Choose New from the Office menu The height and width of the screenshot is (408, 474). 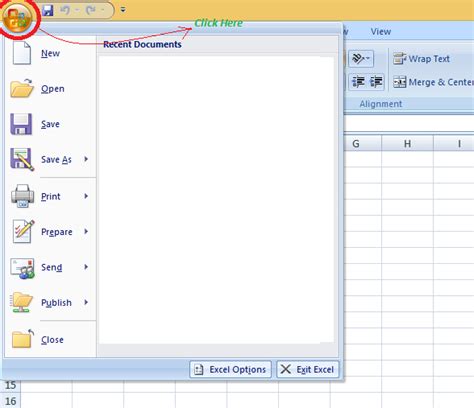click(50, 53)
